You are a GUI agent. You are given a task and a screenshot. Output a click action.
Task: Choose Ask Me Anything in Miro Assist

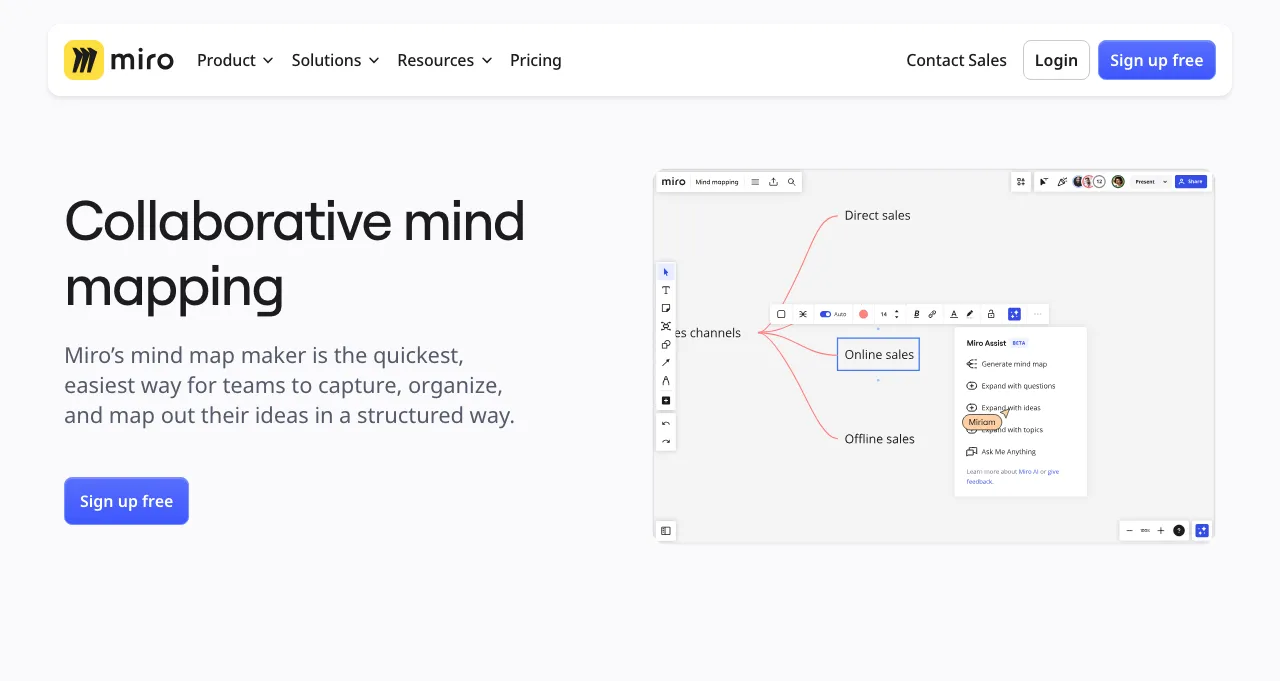click(x=1001, y=452)
